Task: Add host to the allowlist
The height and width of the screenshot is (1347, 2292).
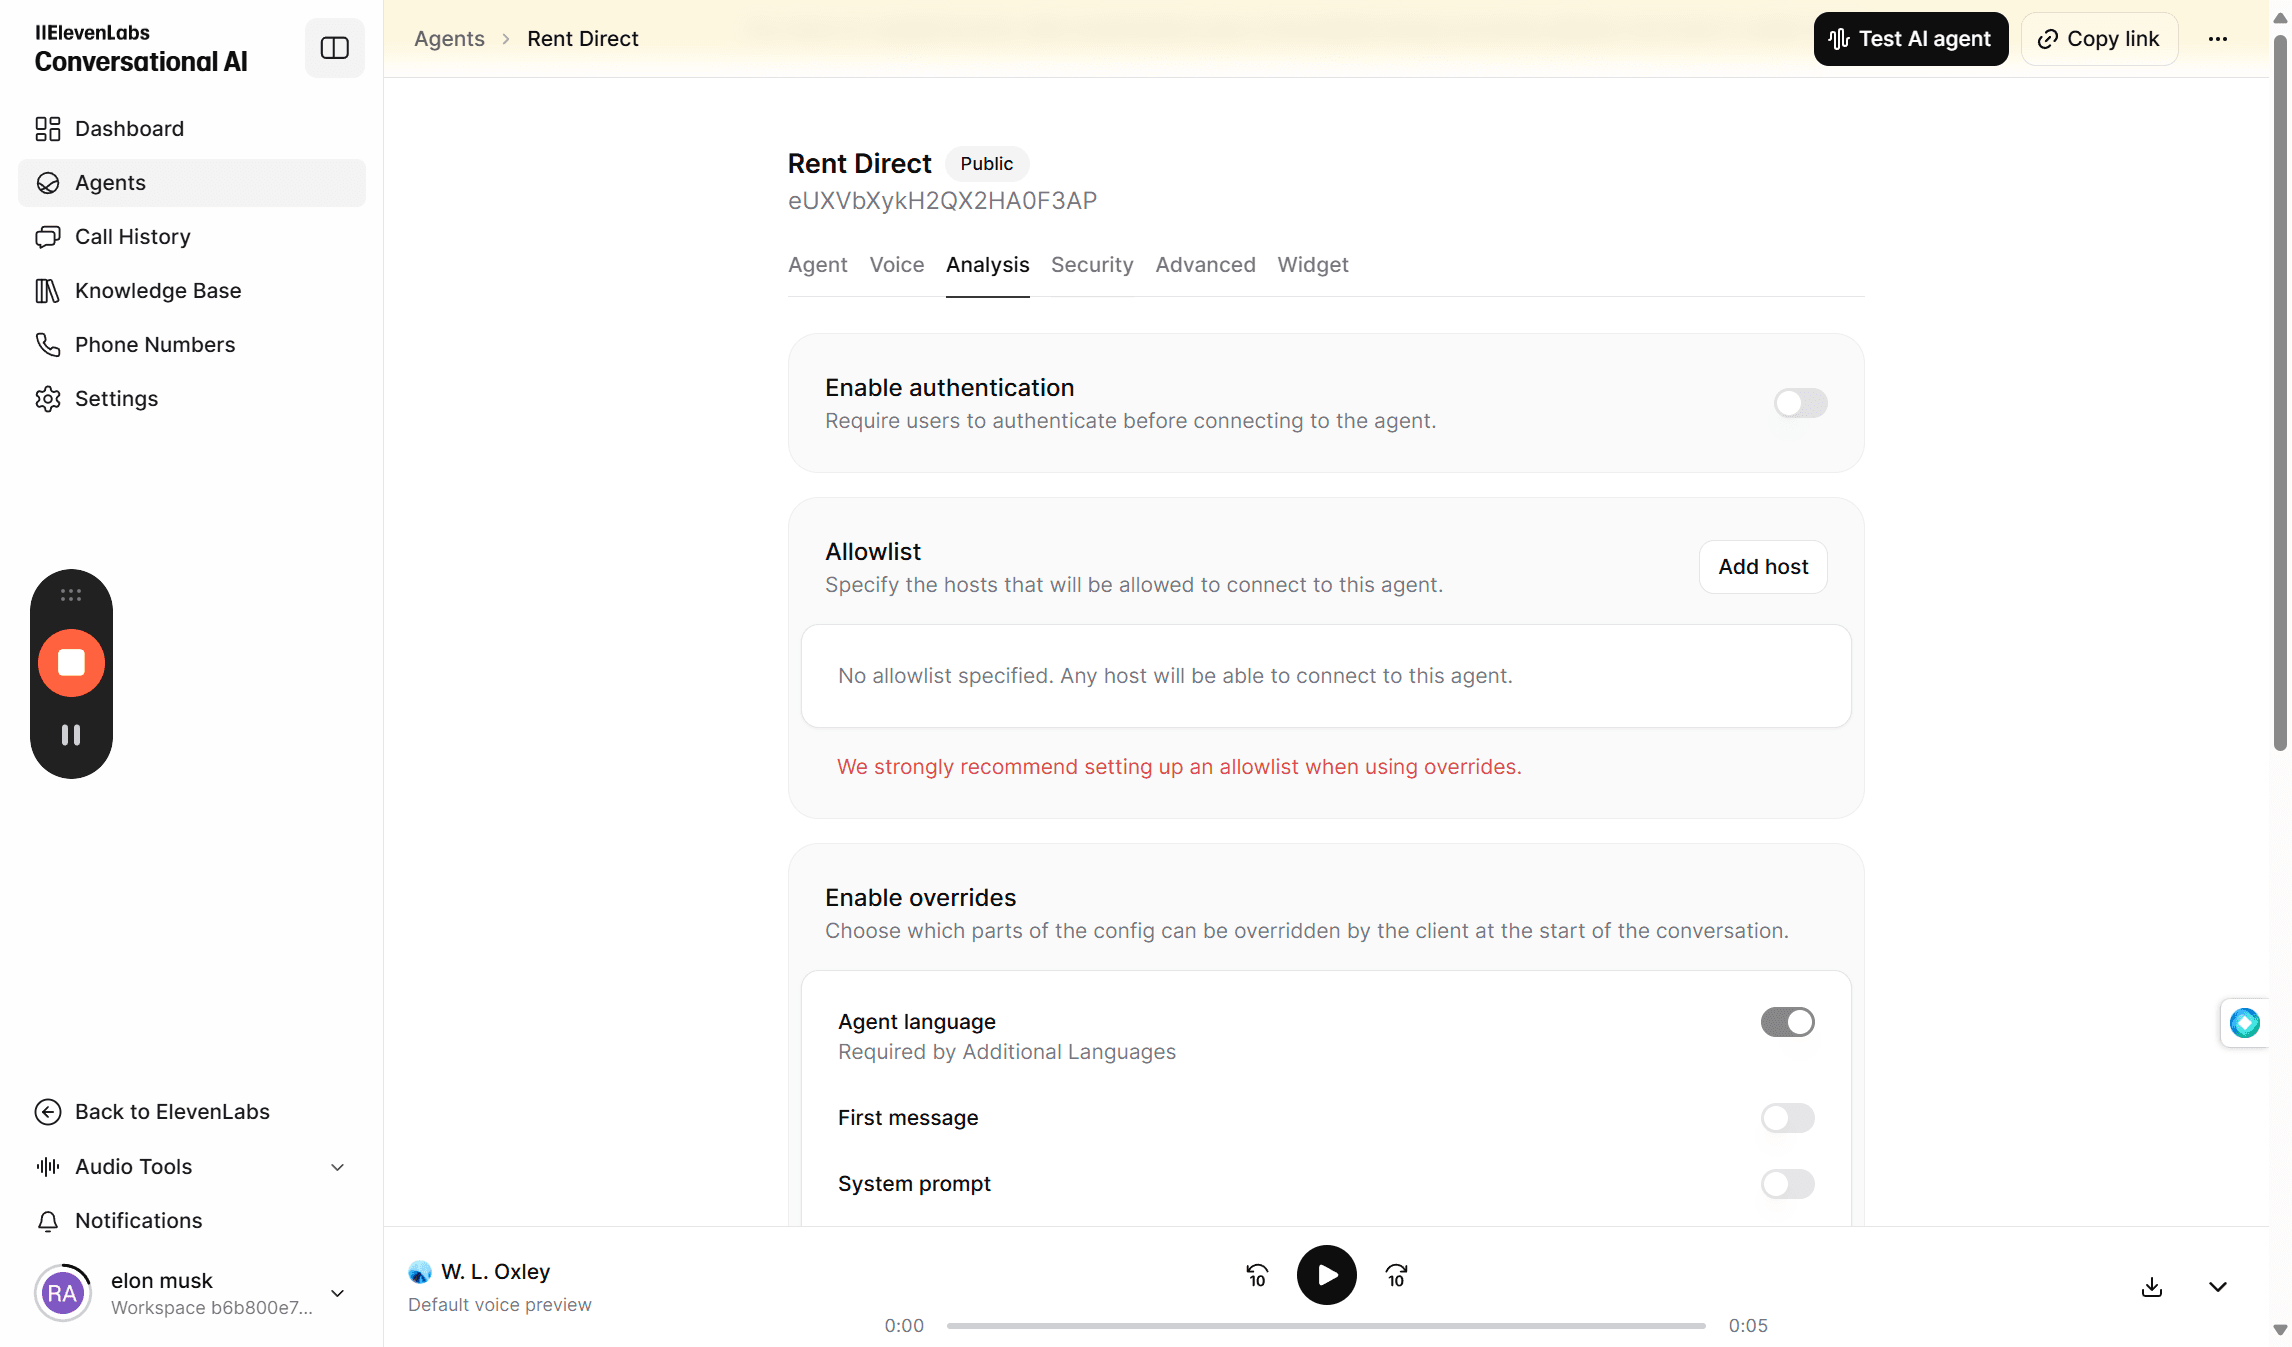Action: coord(1764,567)
